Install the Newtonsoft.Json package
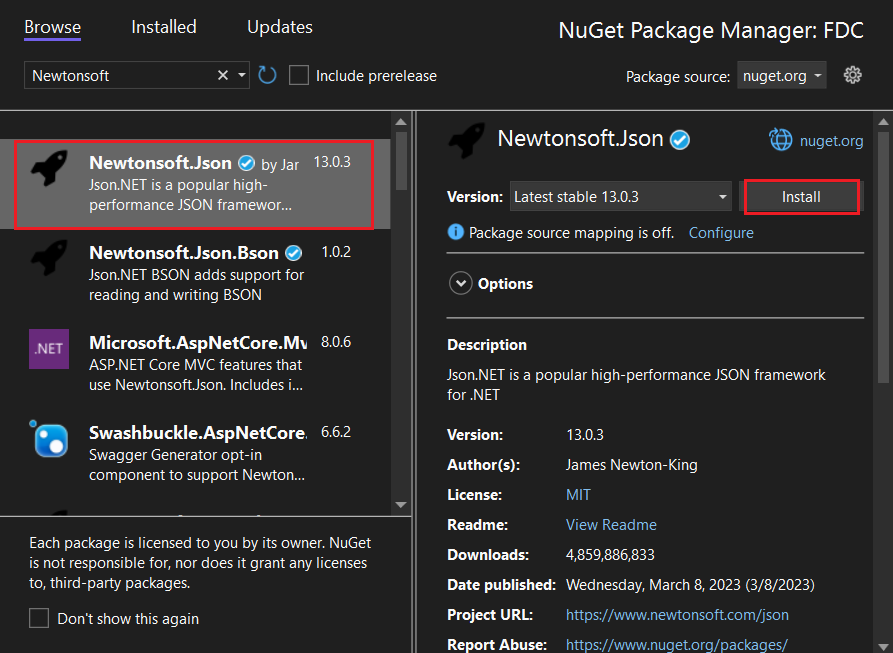This screenshot has width=893, height=653. pyautogui.click(x=801, y=197)
